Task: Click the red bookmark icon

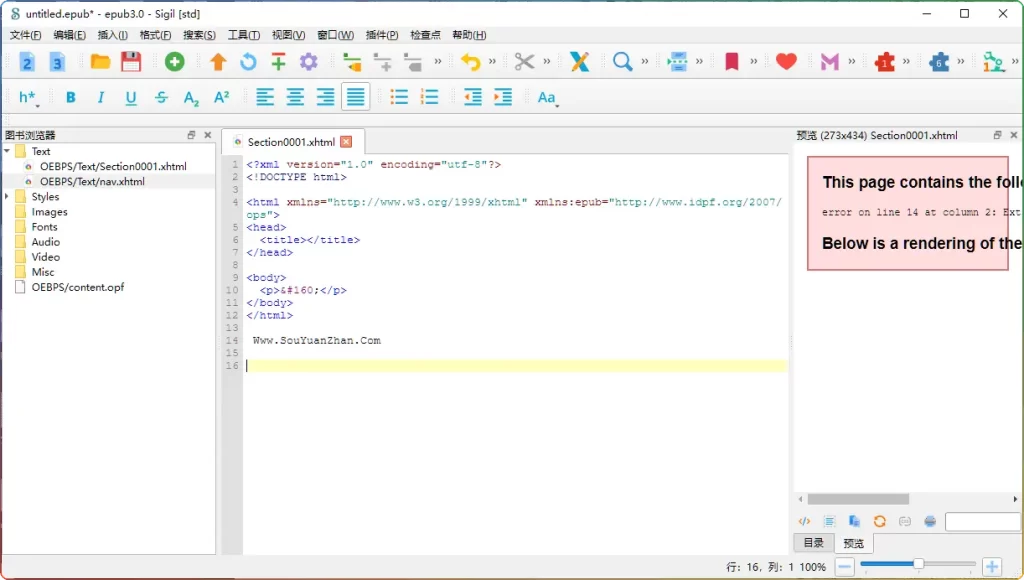Action: point(731,62)
